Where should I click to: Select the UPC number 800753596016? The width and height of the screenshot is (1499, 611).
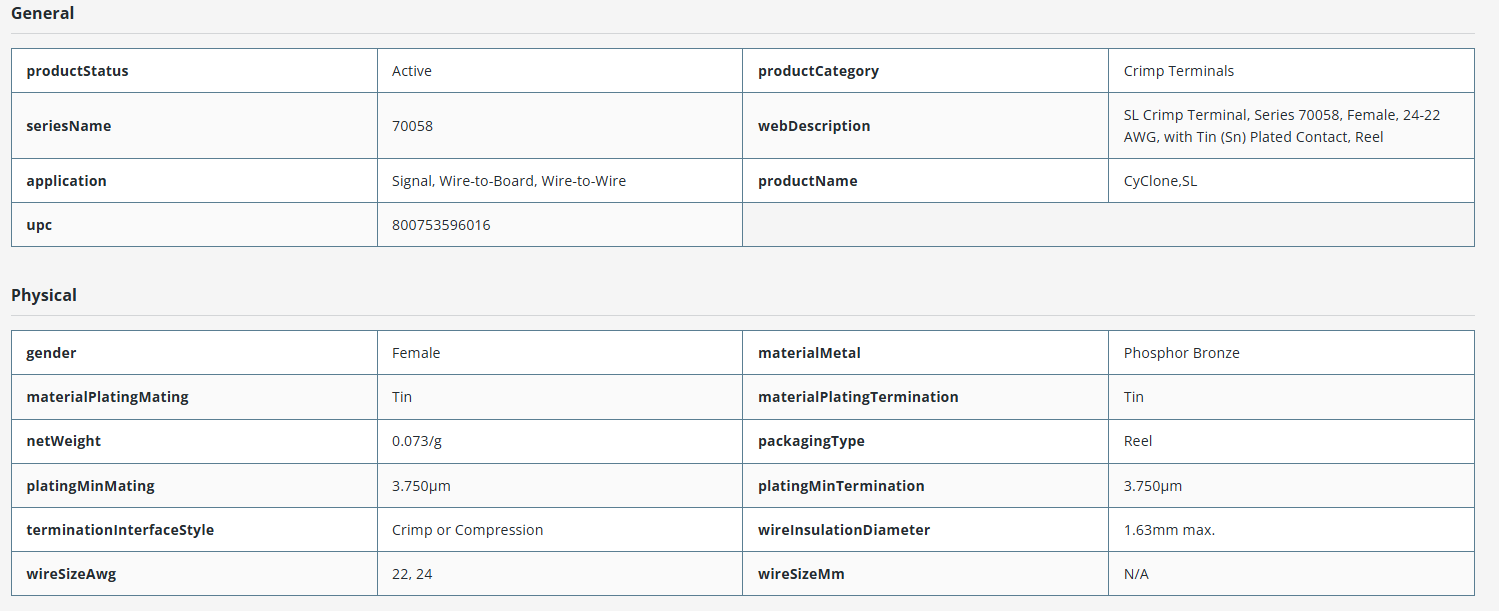point(441,225)
